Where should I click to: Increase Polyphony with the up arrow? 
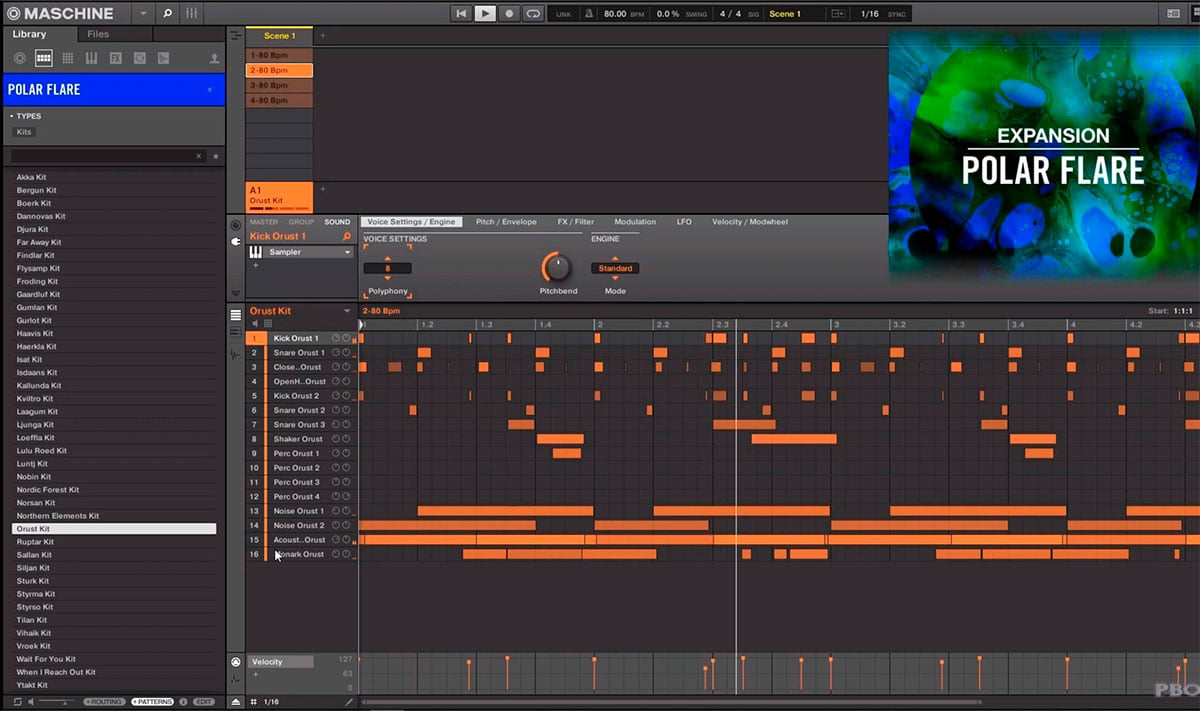click(388, 258)
